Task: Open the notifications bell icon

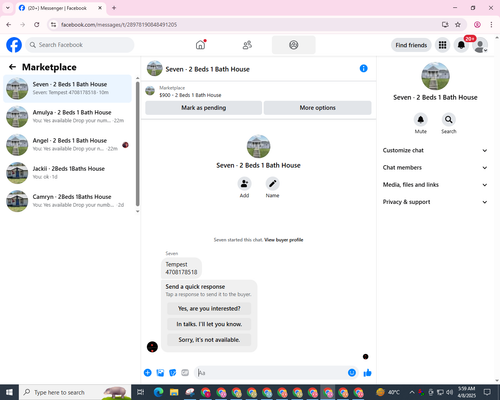Action: click(x=461, y=45)
